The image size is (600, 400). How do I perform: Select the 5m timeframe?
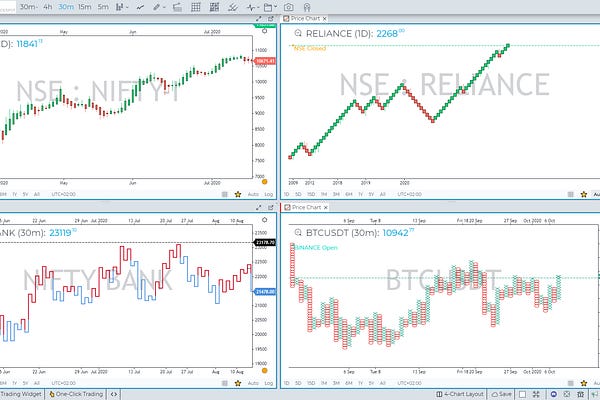tap(103, 7)
